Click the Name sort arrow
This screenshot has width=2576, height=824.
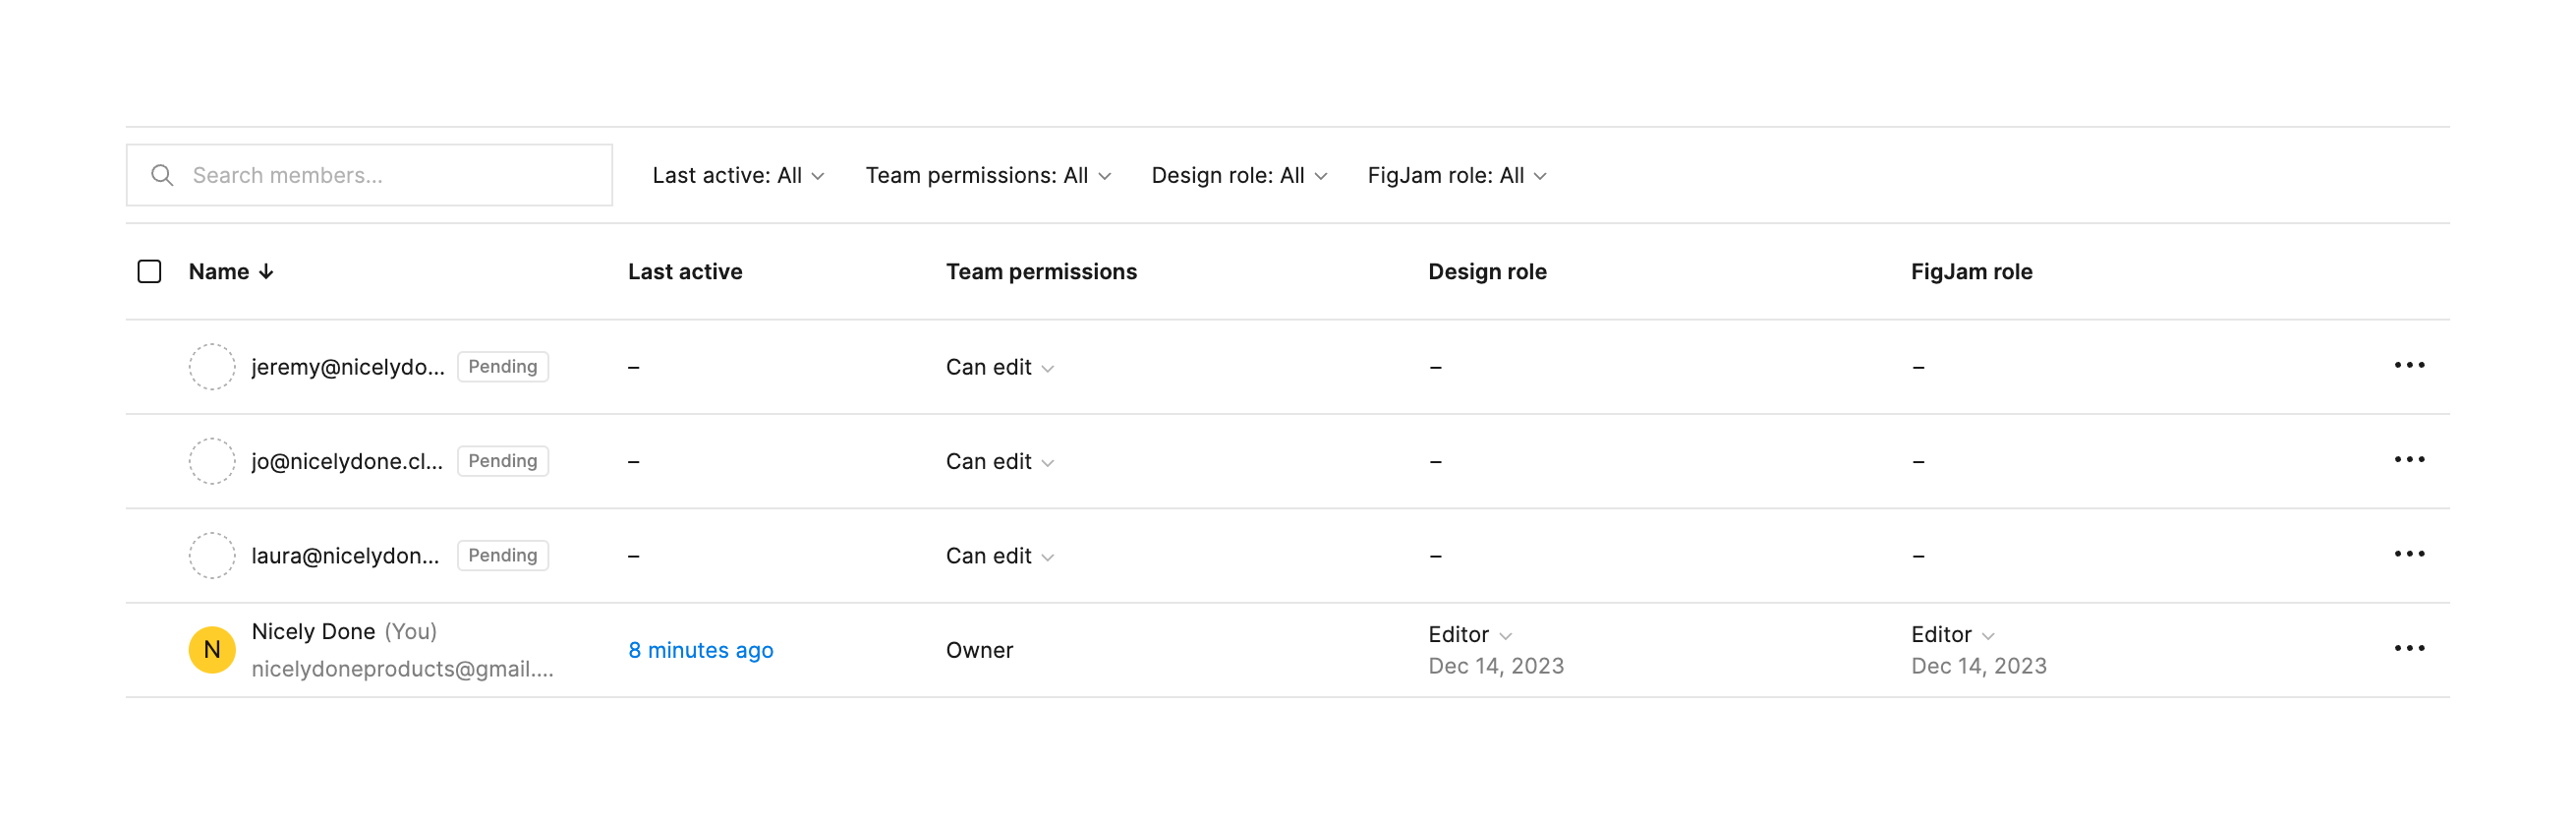[266, 272]
